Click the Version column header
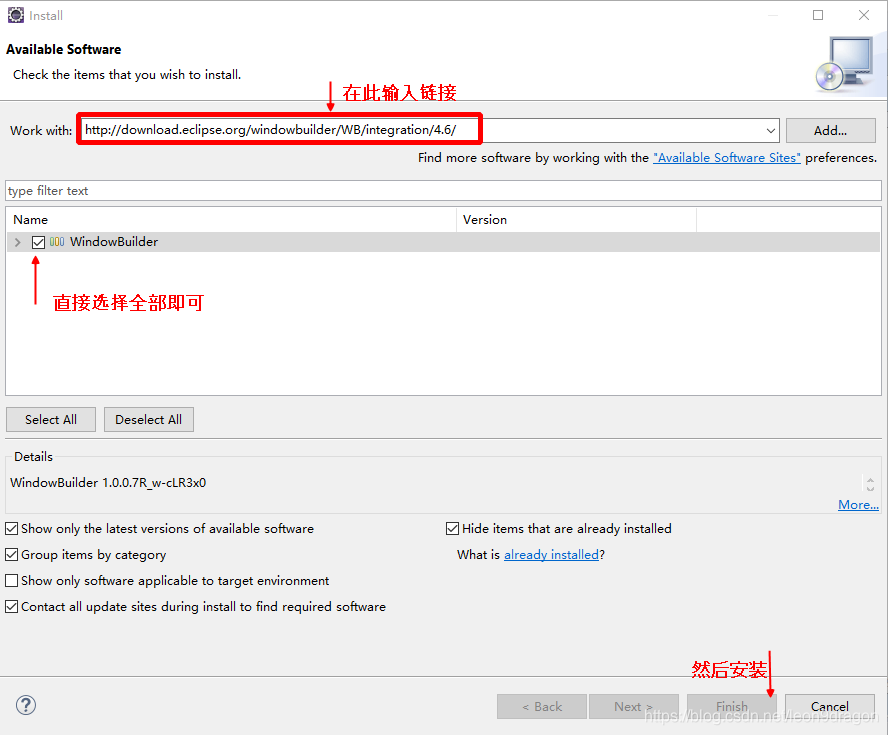The height and width of the screenshot is (735, 888). pyautogui.click(x=577, y=220)
